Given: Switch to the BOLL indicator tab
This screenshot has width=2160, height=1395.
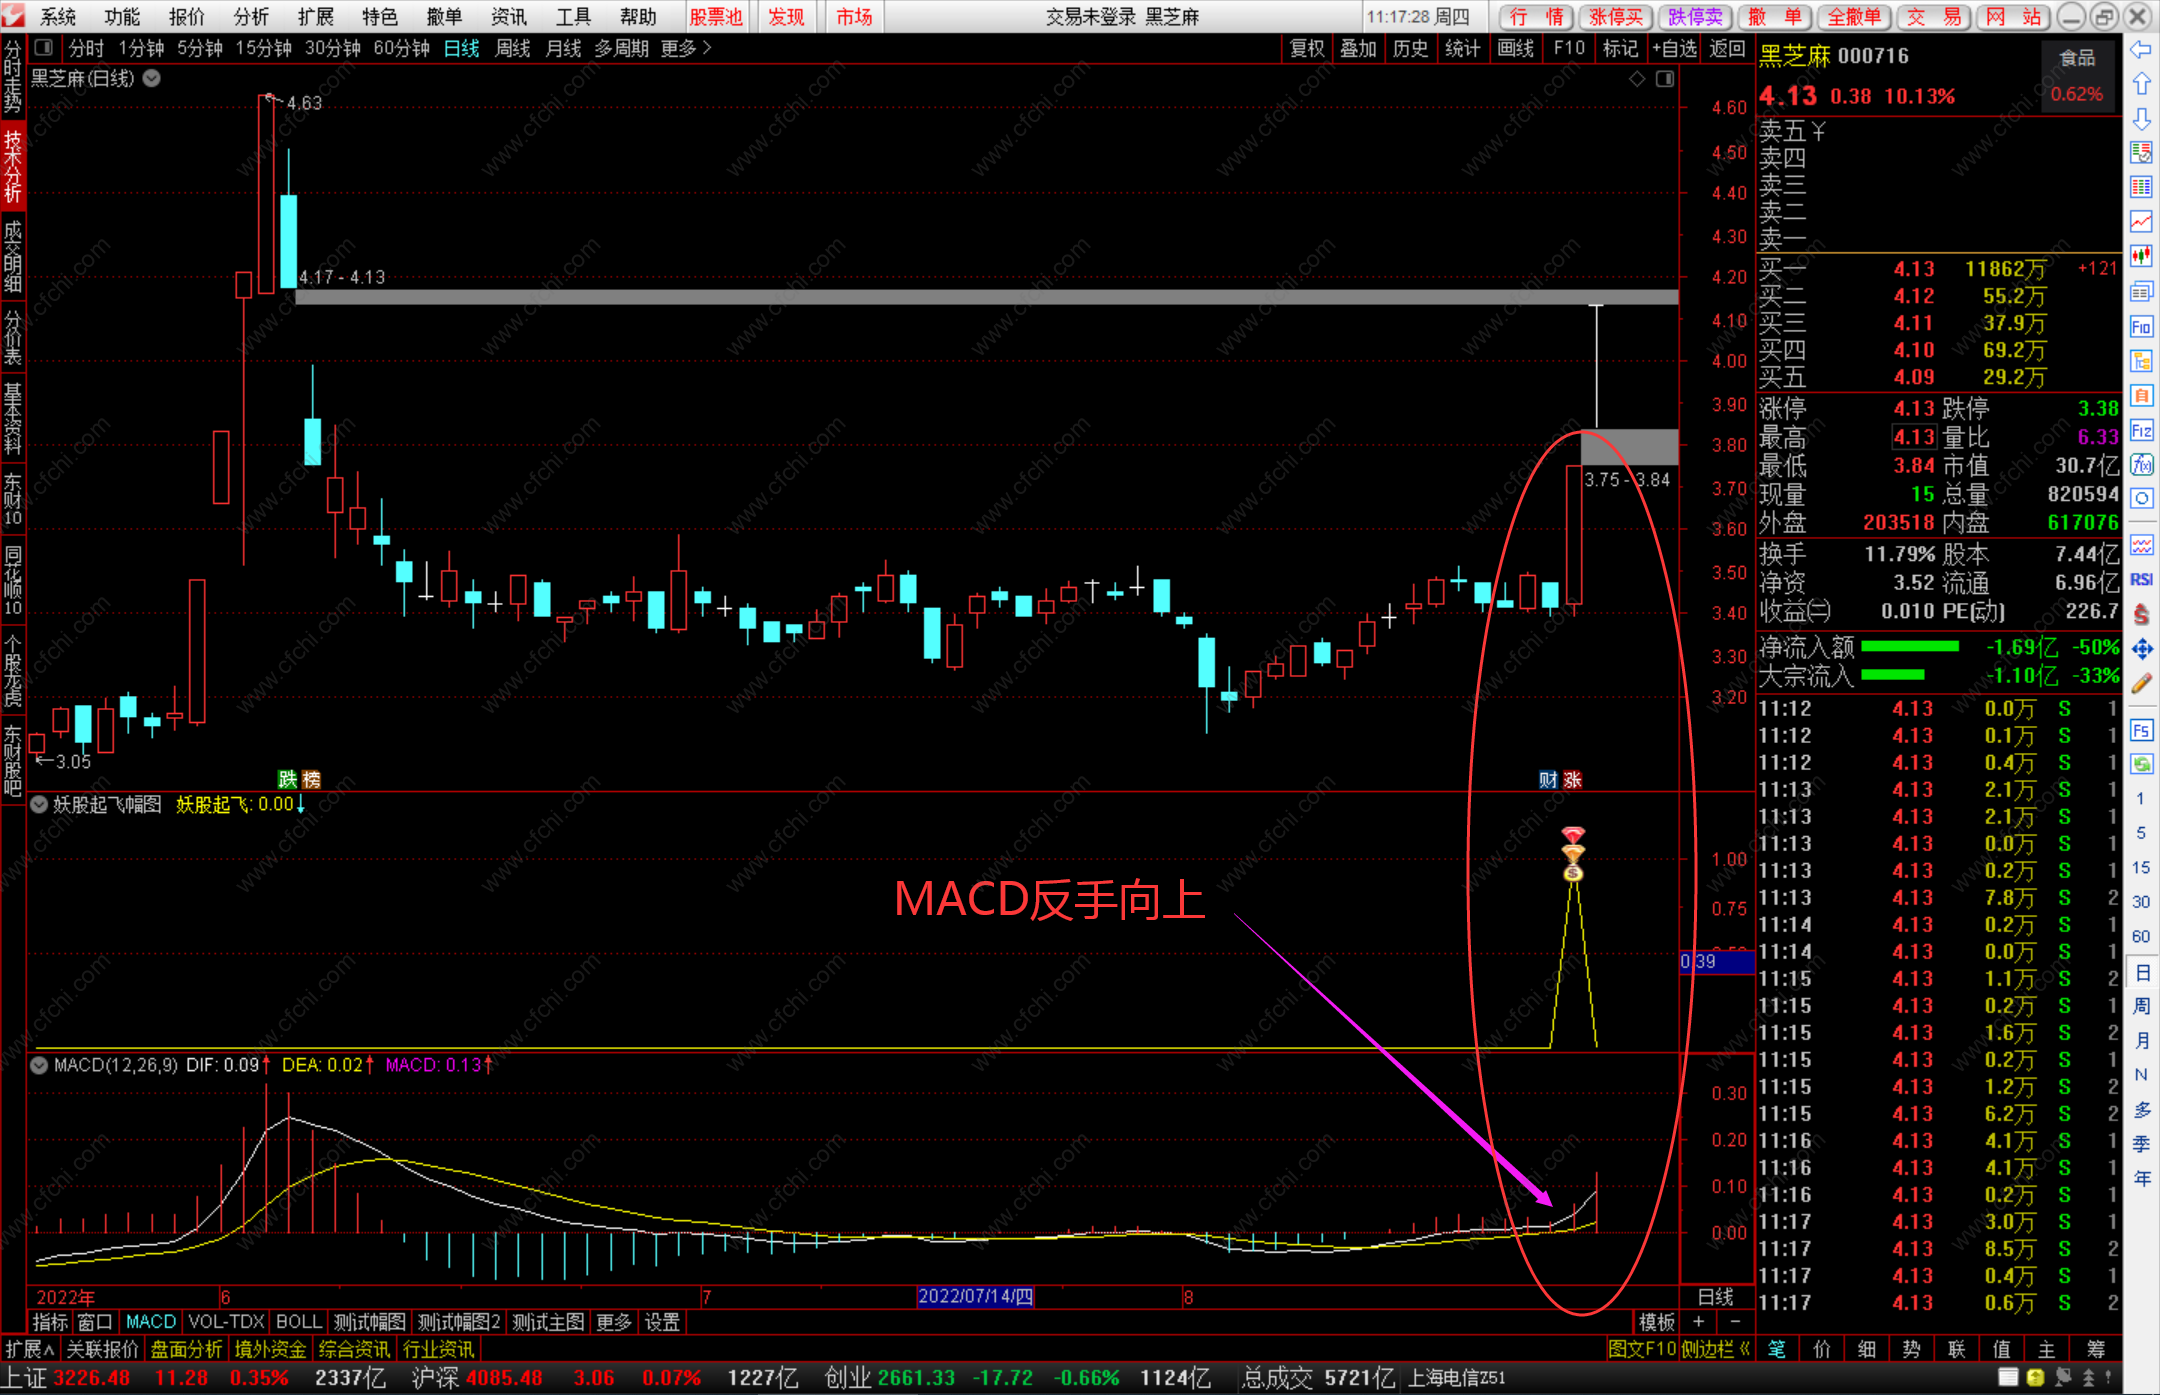Looking at the screenshot, I should click(298, 1322).
